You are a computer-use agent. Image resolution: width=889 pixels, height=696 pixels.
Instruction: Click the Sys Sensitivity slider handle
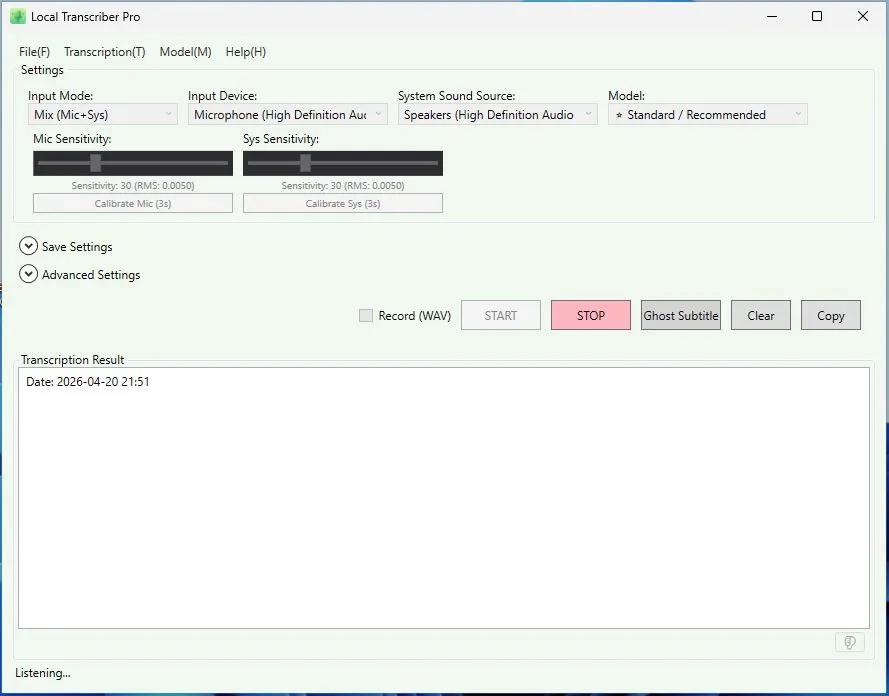[x=305, y=163]
